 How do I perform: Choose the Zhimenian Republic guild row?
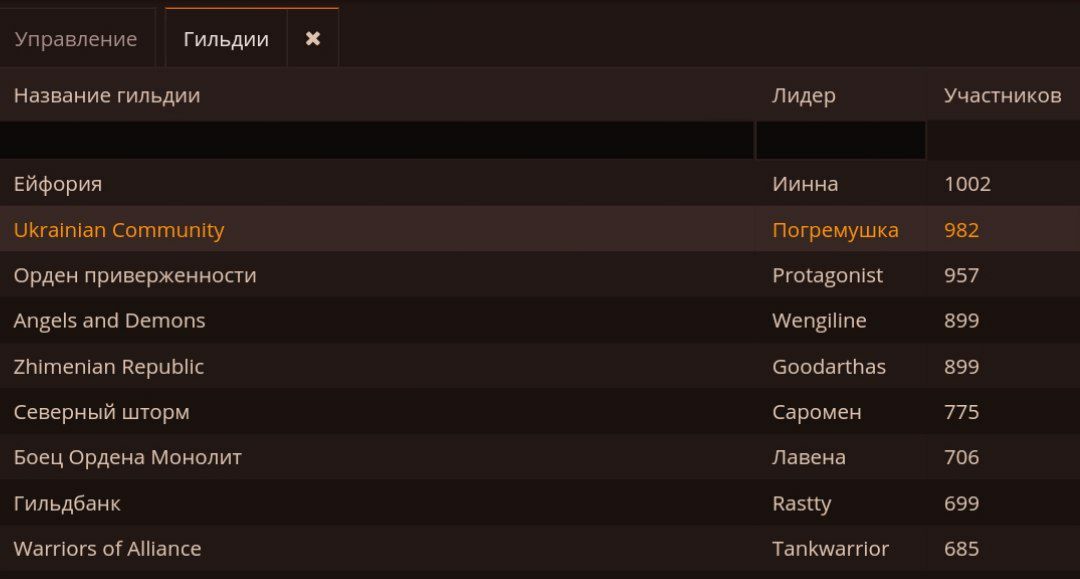pos(540,366)
